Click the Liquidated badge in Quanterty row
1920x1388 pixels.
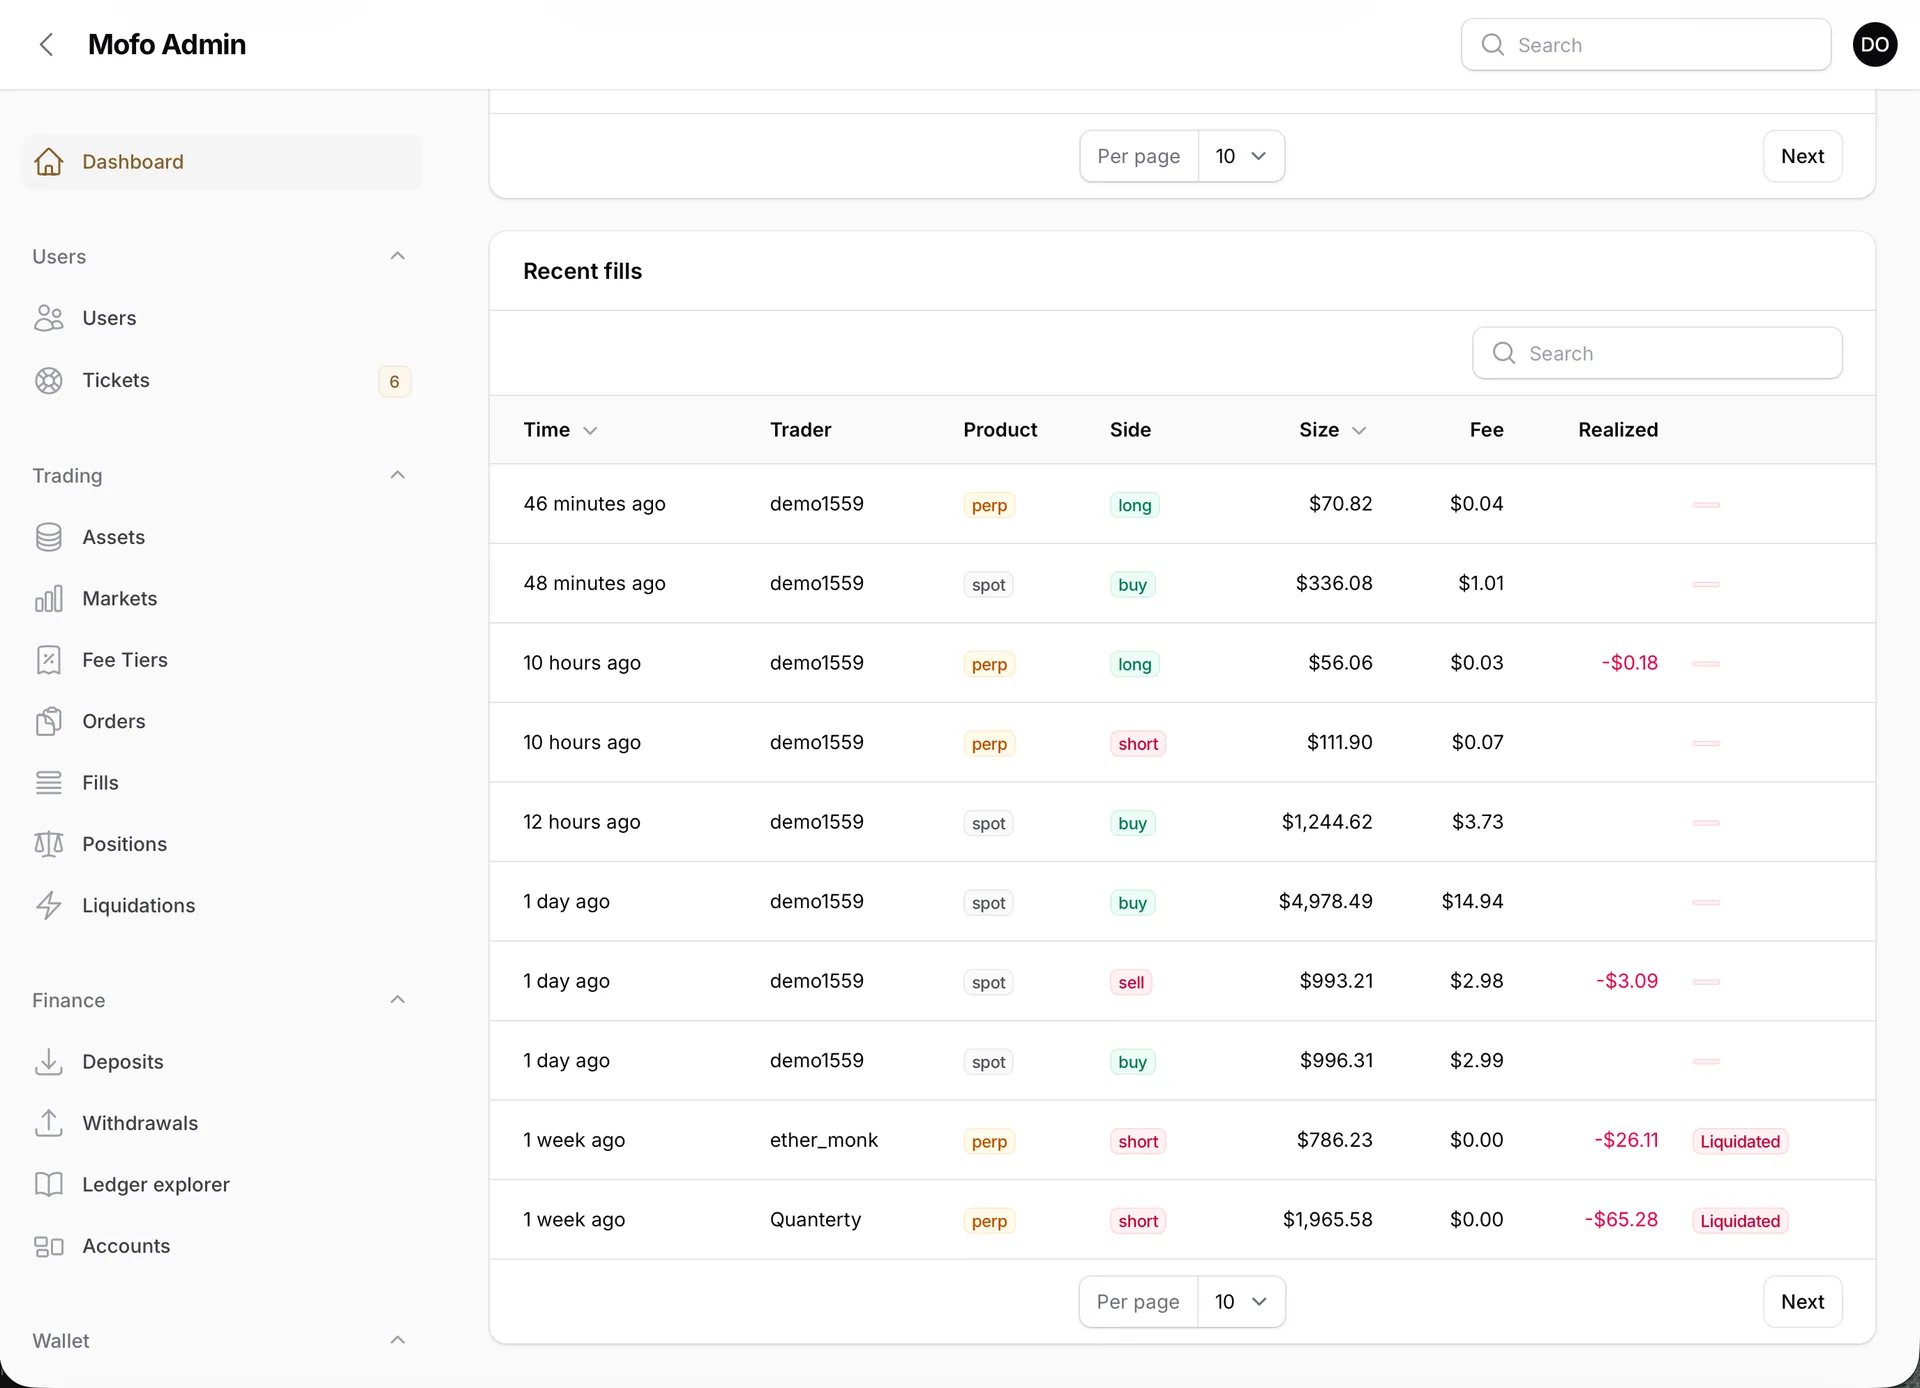pos(1740,1221)
